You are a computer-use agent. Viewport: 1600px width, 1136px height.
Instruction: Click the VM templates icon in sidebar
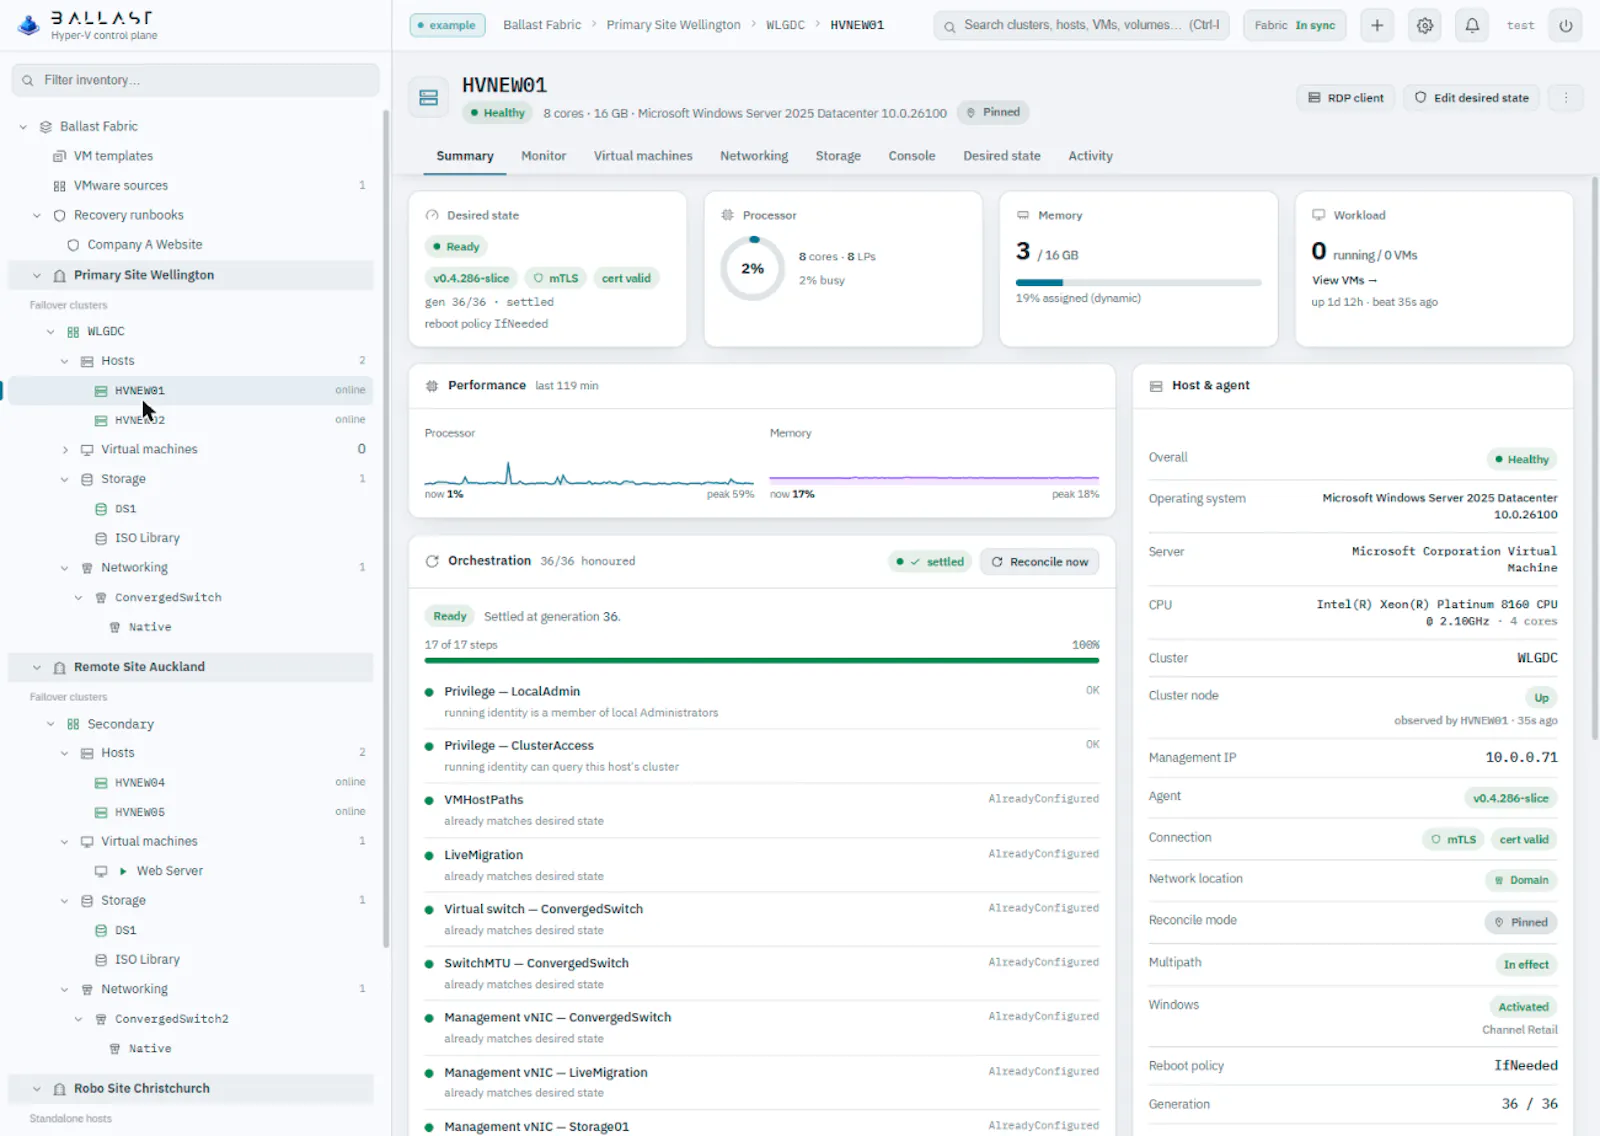click(x=59, y=156)
